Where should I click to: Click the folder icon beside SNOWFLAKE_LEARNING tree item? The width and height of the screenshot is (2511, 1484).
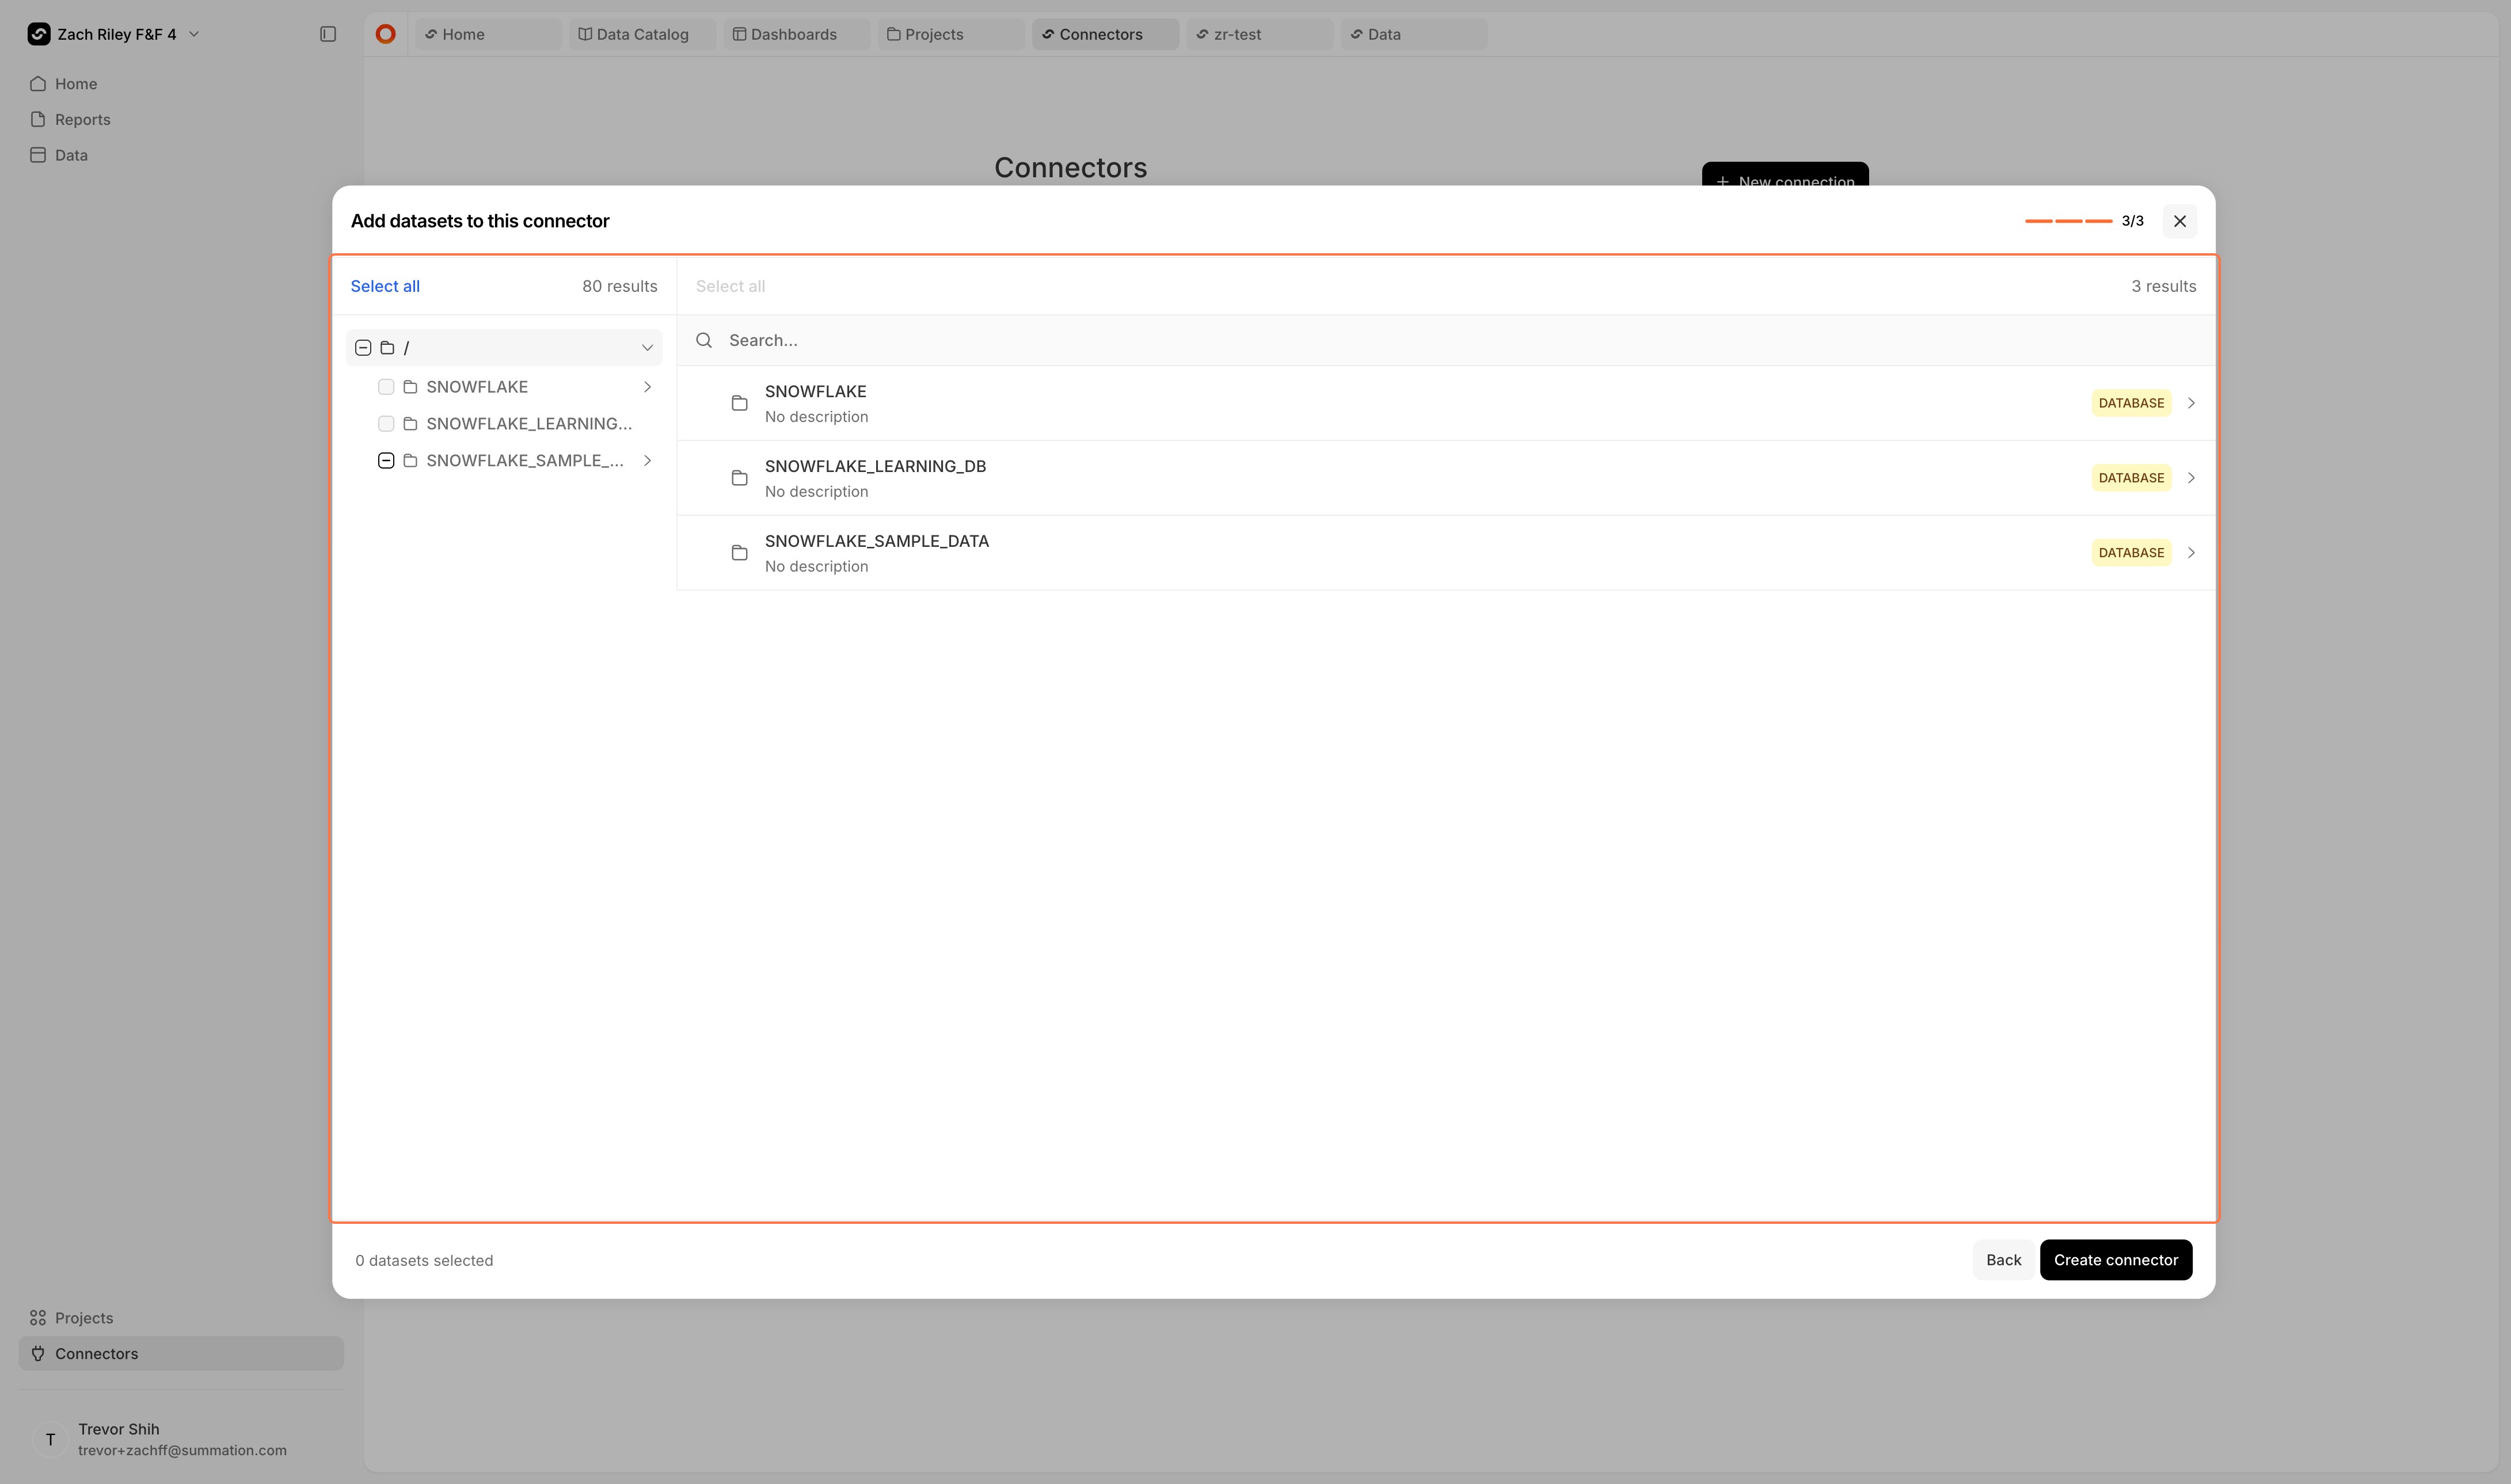tap(410, 424)
